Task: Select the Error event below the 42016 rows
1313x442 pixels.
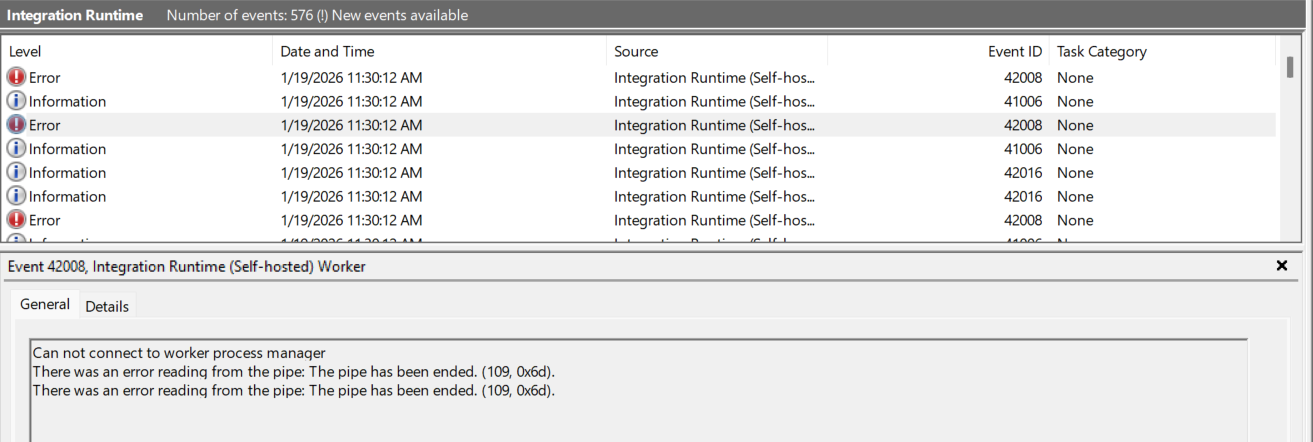Action: pyautogui.click(x=639, y=220)
